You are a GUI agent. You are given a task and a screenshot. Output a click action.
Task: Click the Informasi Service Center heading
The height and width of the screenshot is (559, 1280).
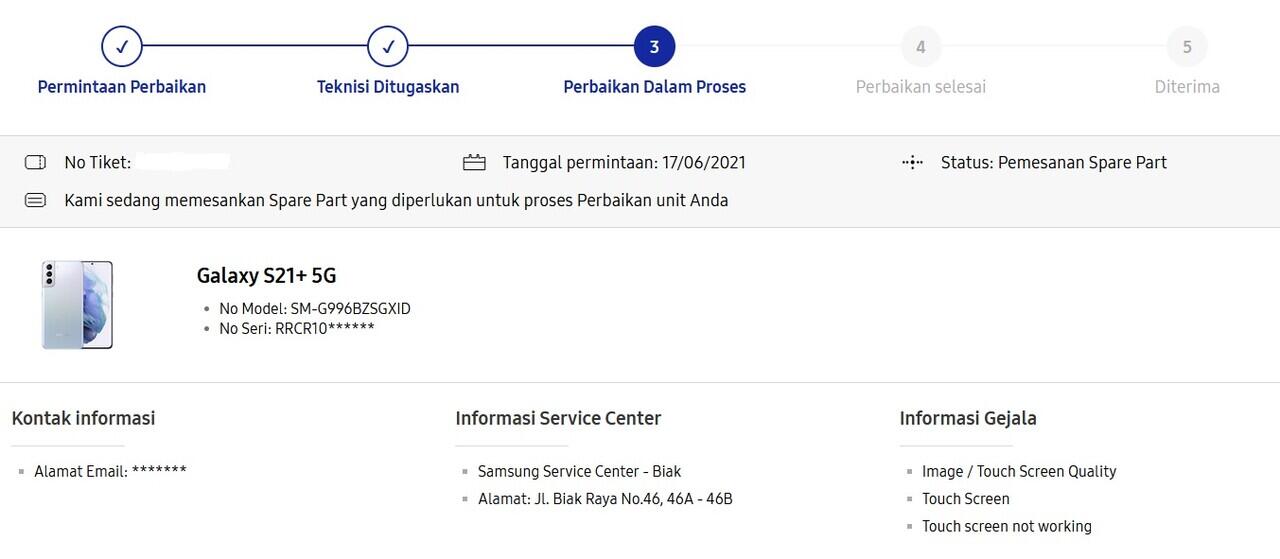(x=558, y=418)
